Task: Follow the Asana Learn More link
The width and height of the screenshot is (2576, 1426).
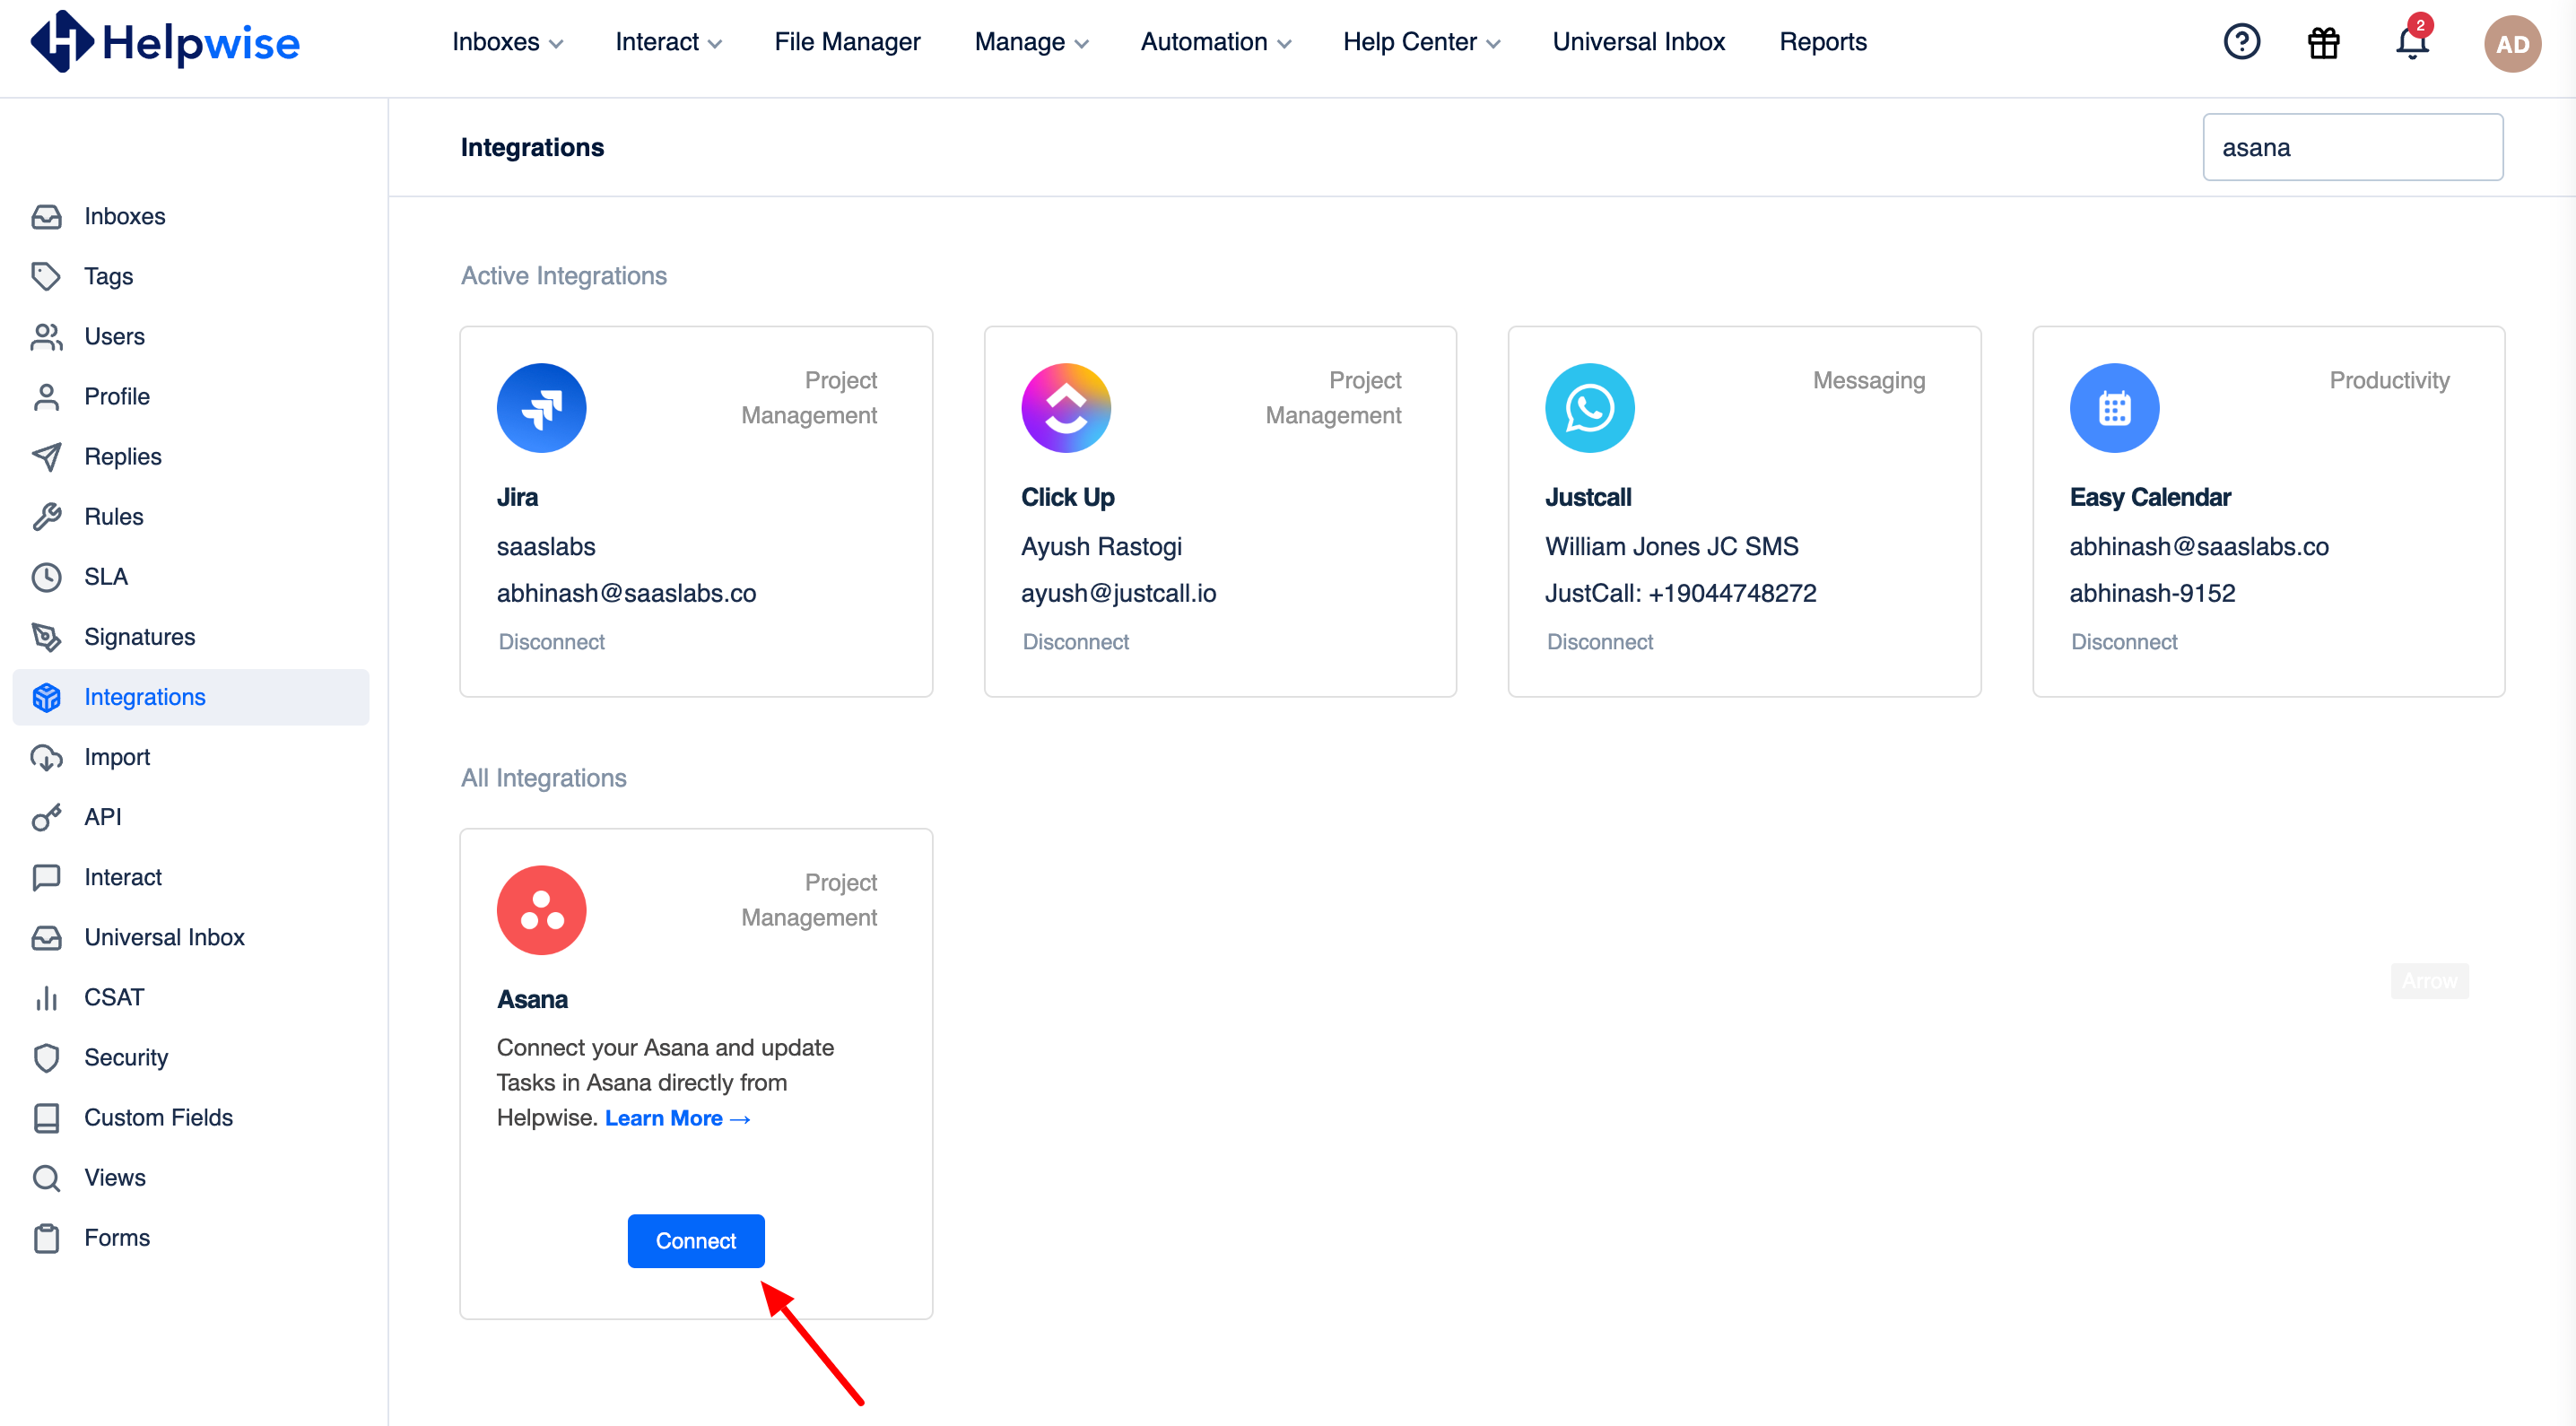Action: (x=677, y=1118)
